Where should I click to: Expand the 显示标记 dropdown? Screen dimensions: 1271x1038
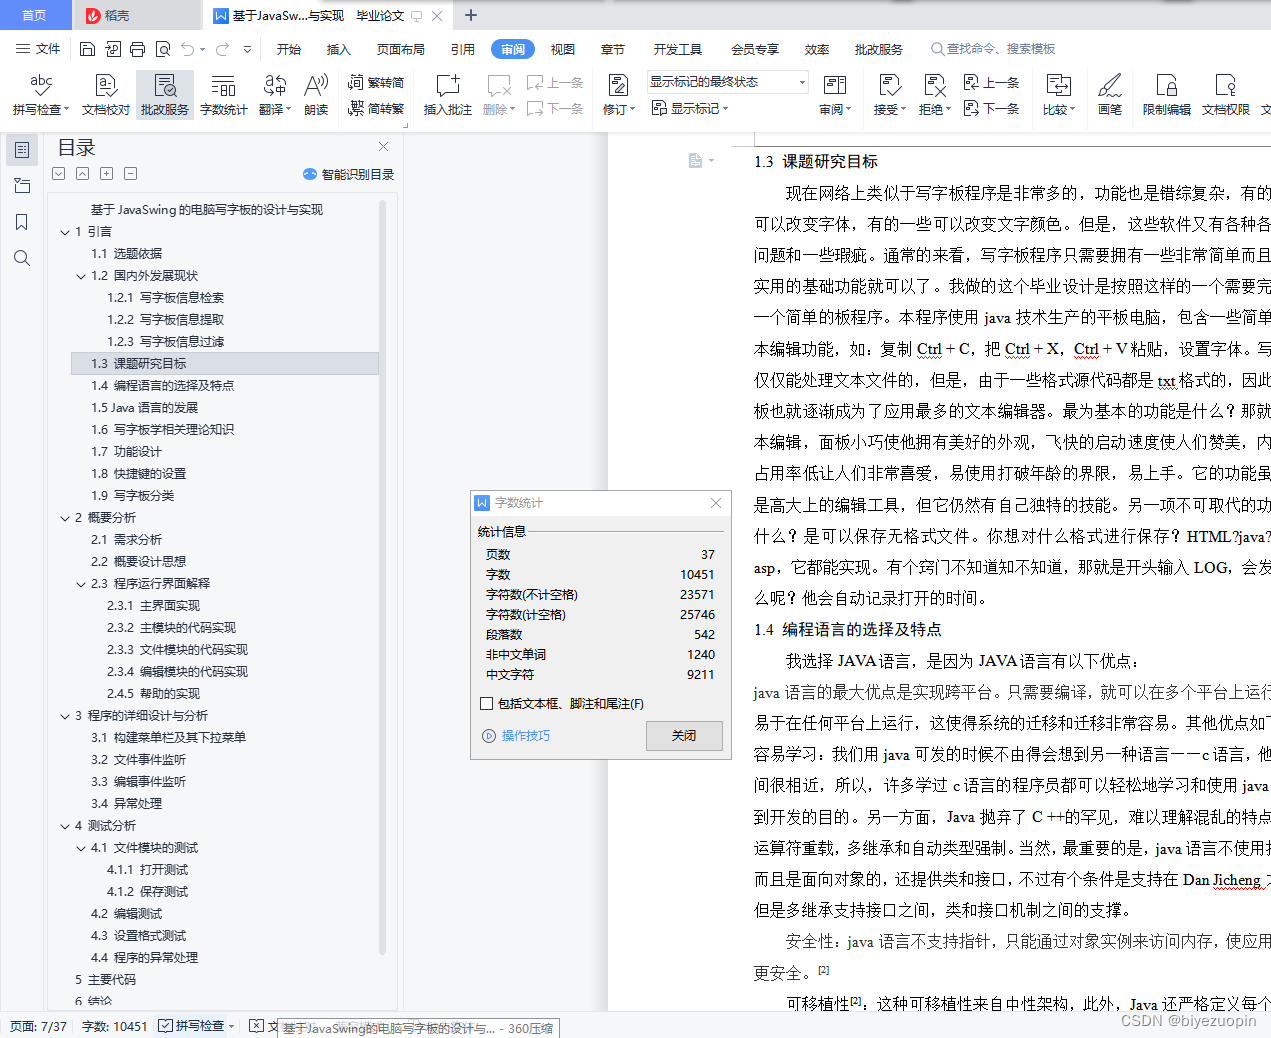tap(690, 108)
